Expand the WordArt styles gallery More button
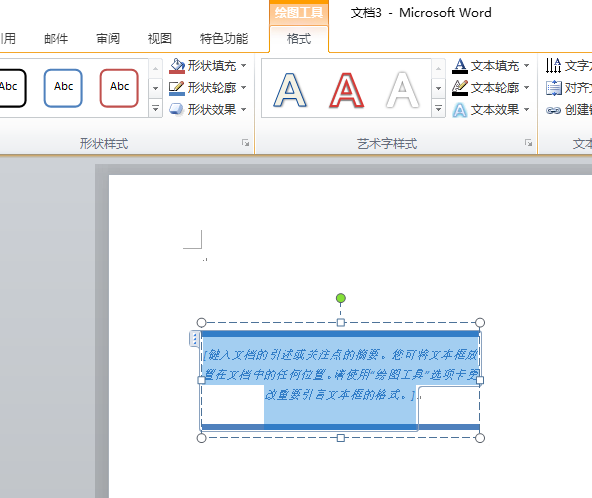This screenshot has height=498, width=592. coord(438,108)
